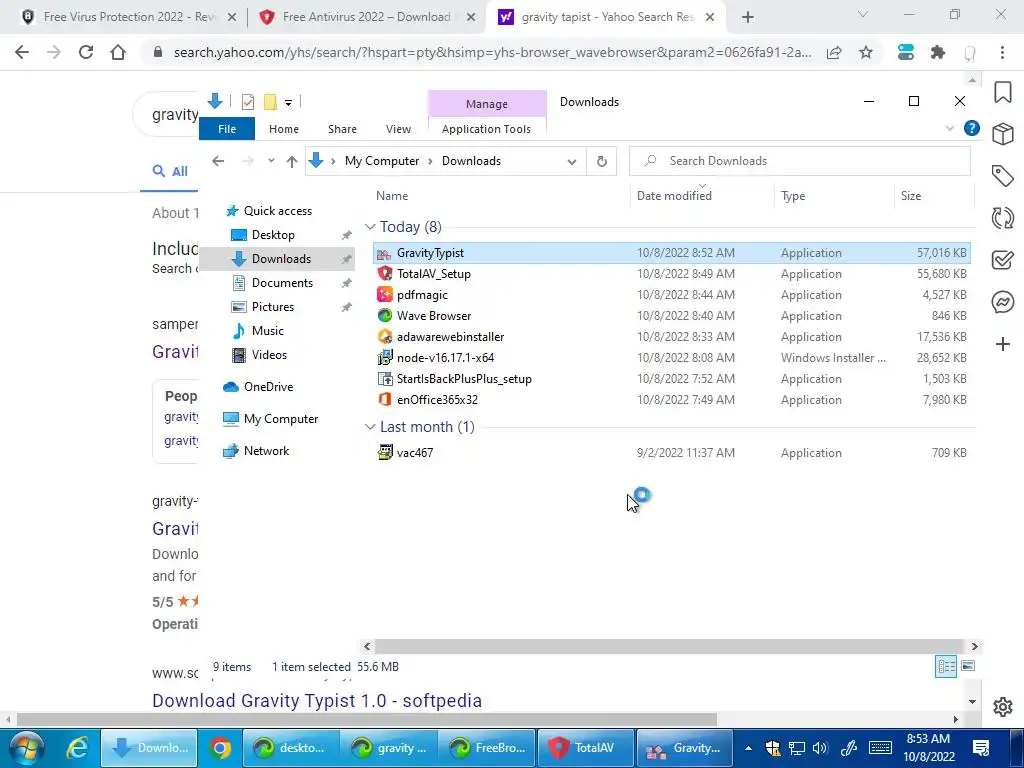Click the plus icon in browser sidebar
Screen dimensions: 1024x768
(1002, 344)
